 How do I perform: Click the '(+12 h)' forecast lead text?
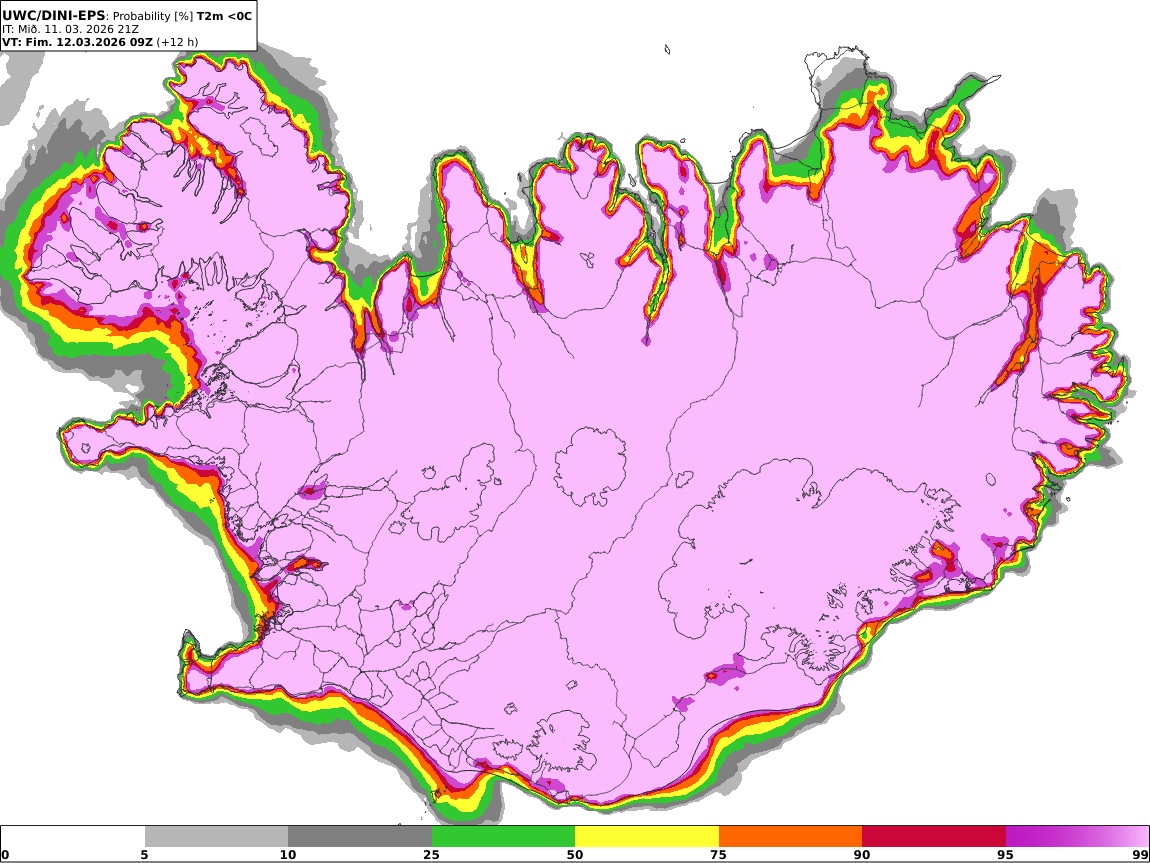[177, 42]
